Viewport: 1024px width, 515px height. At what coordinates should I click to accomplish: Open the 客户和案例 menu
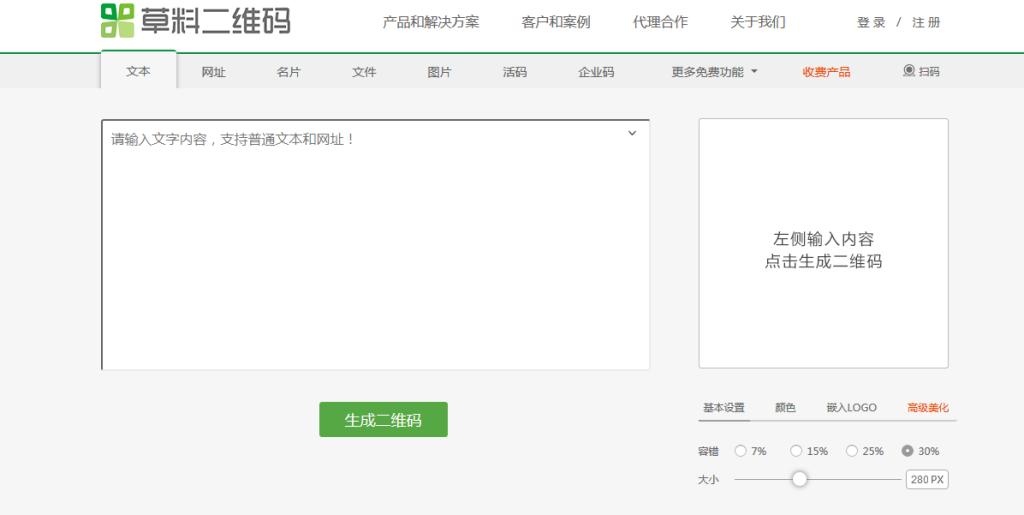coord(556,22)
